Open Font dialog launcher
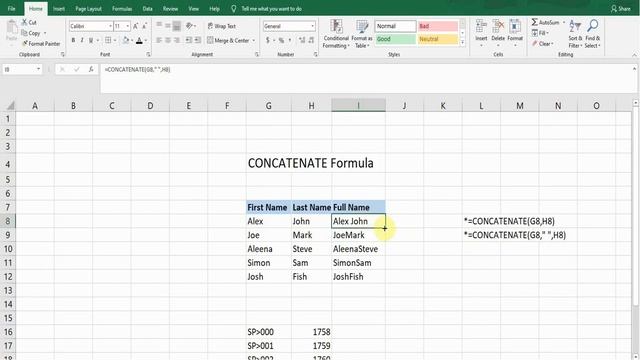The width and height of the screenshot is (640, 360). coord(149,54)
